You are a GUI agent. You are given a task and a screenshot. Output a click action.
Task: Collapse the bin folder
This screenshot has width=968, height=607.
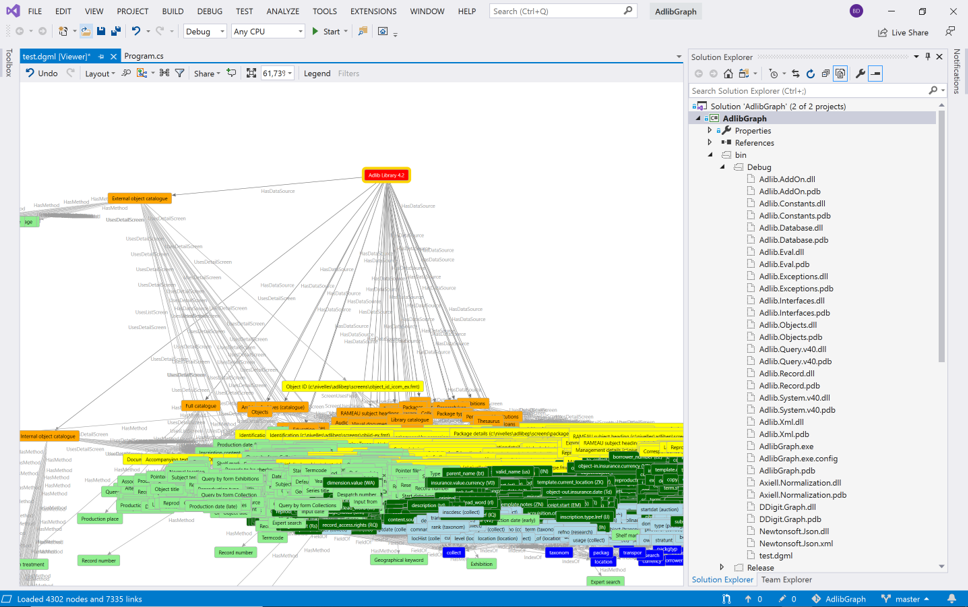coord(710,155)
